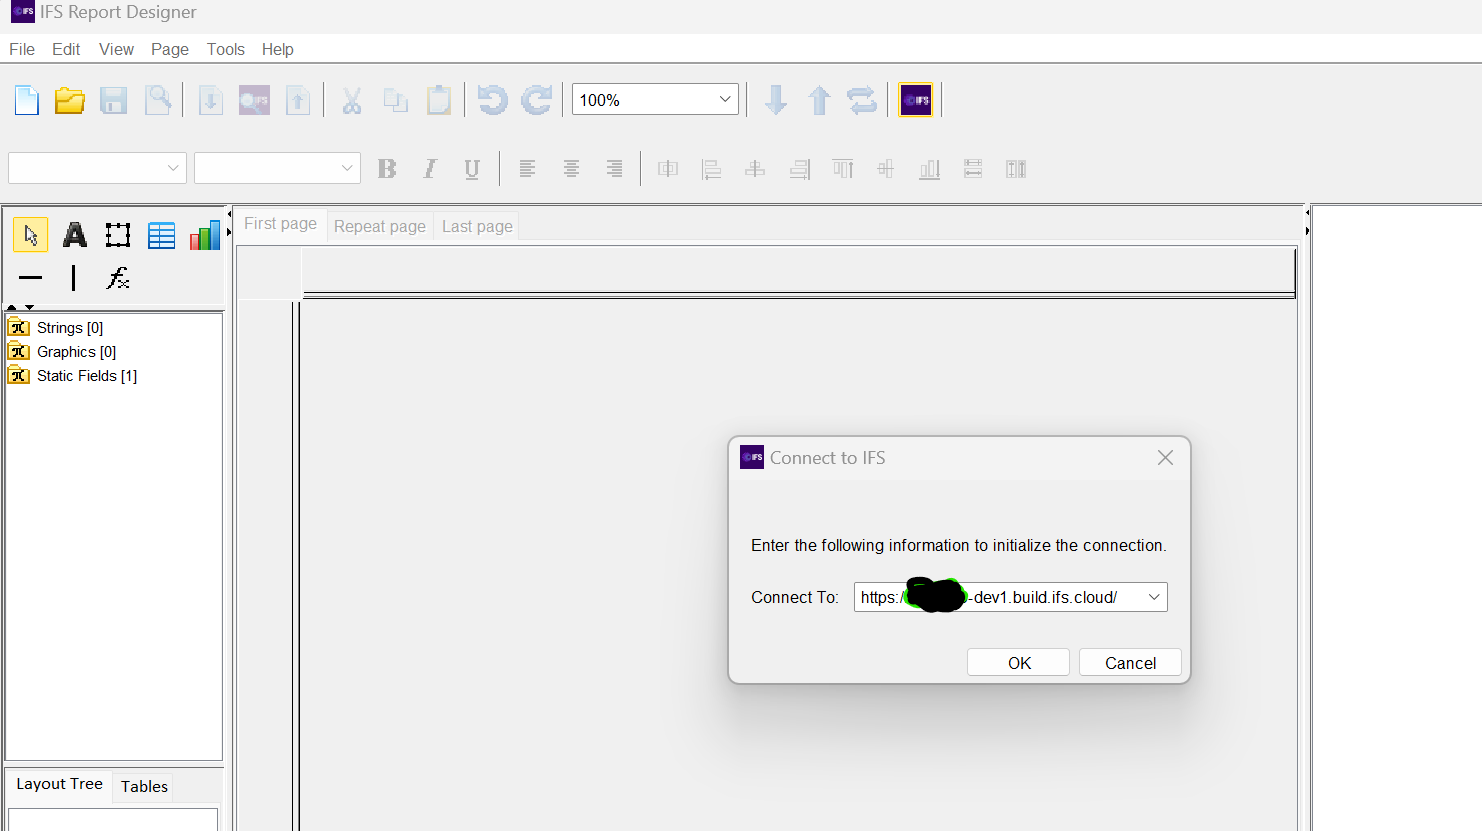Click the upload layout arrow icon
Screen dimensions: 1482x831
[x=298, y=100]
